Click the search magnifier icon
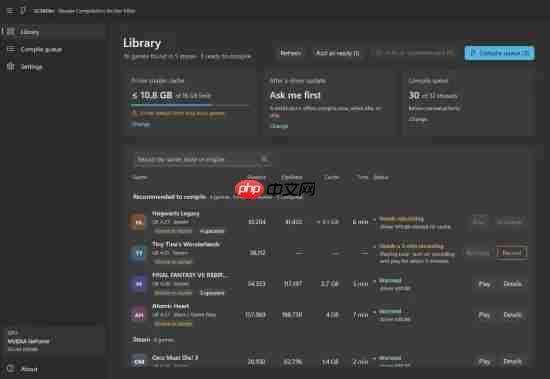 264,159
